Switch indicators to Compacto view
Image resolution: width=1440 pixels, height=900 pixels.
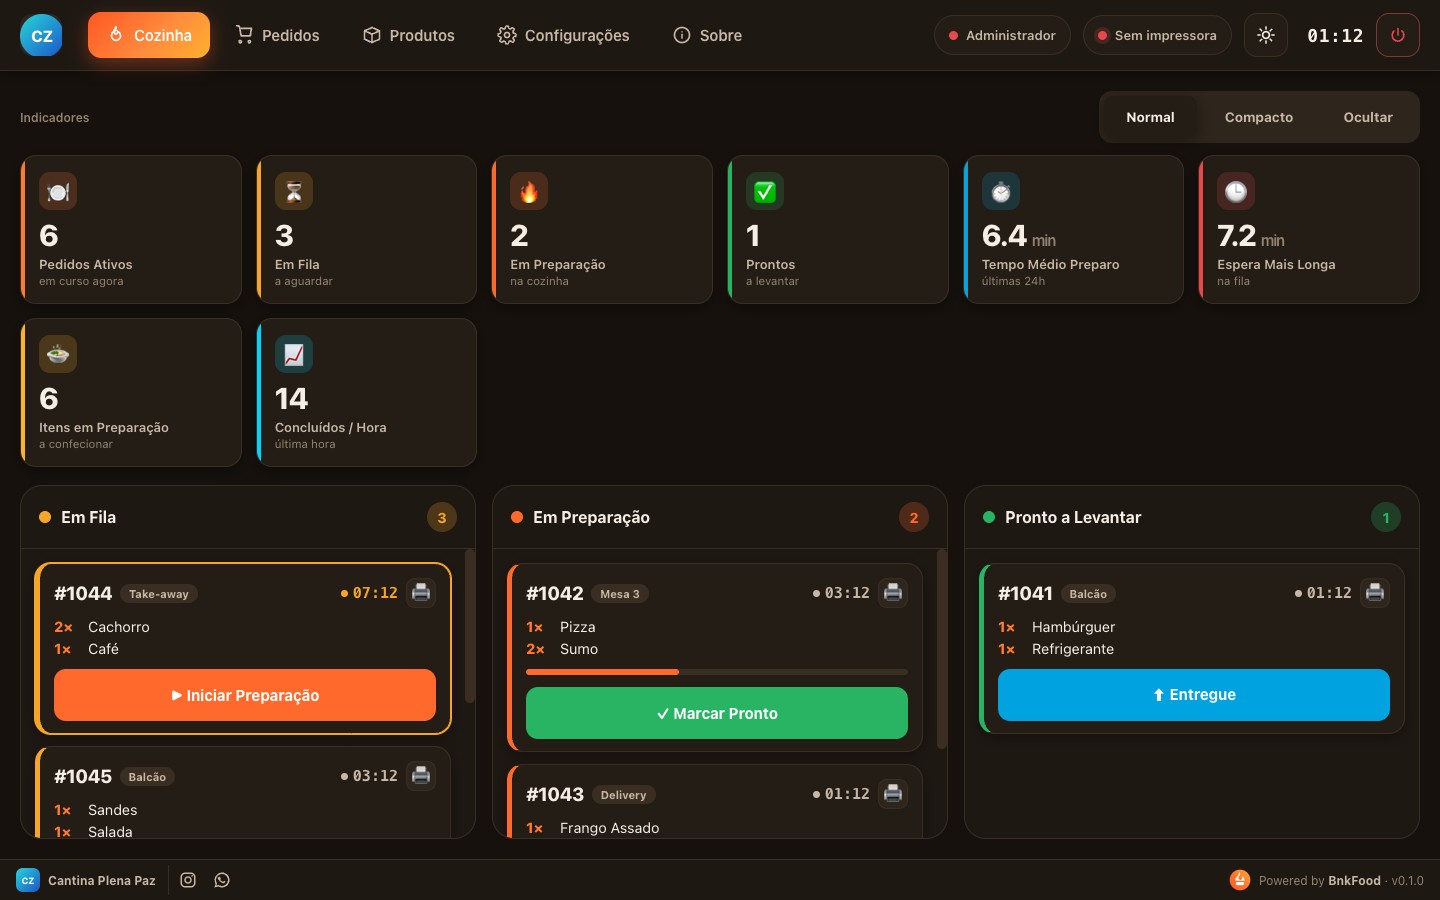tap(1259, 117)
